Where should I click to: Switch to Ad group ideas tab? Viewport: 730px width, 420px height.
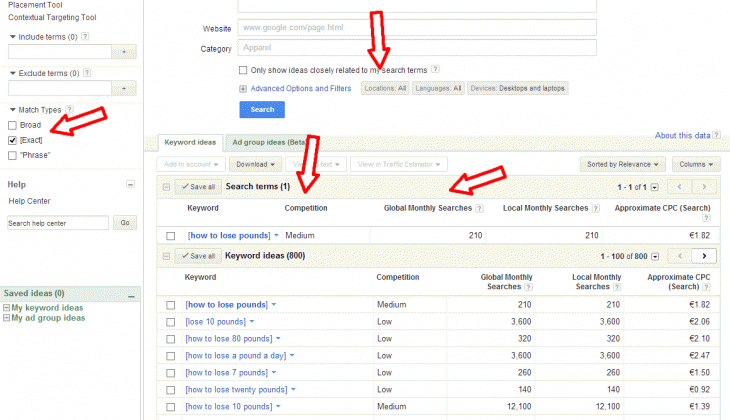pyautogui.click(x=263, y=142)
